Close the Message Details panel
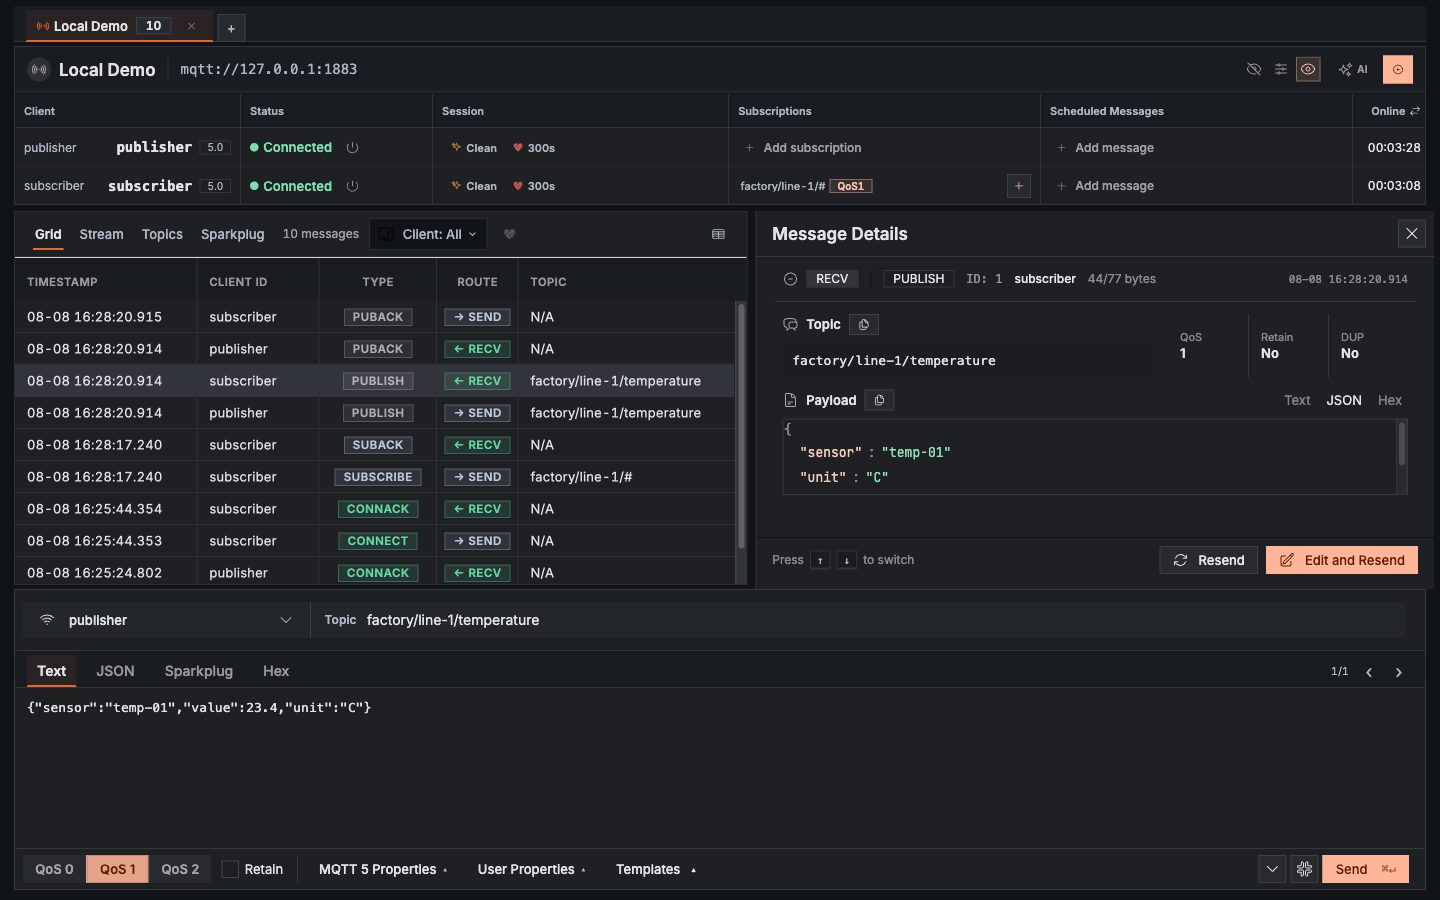Screen dimensions: 1440x900 tap(1412, 234)
